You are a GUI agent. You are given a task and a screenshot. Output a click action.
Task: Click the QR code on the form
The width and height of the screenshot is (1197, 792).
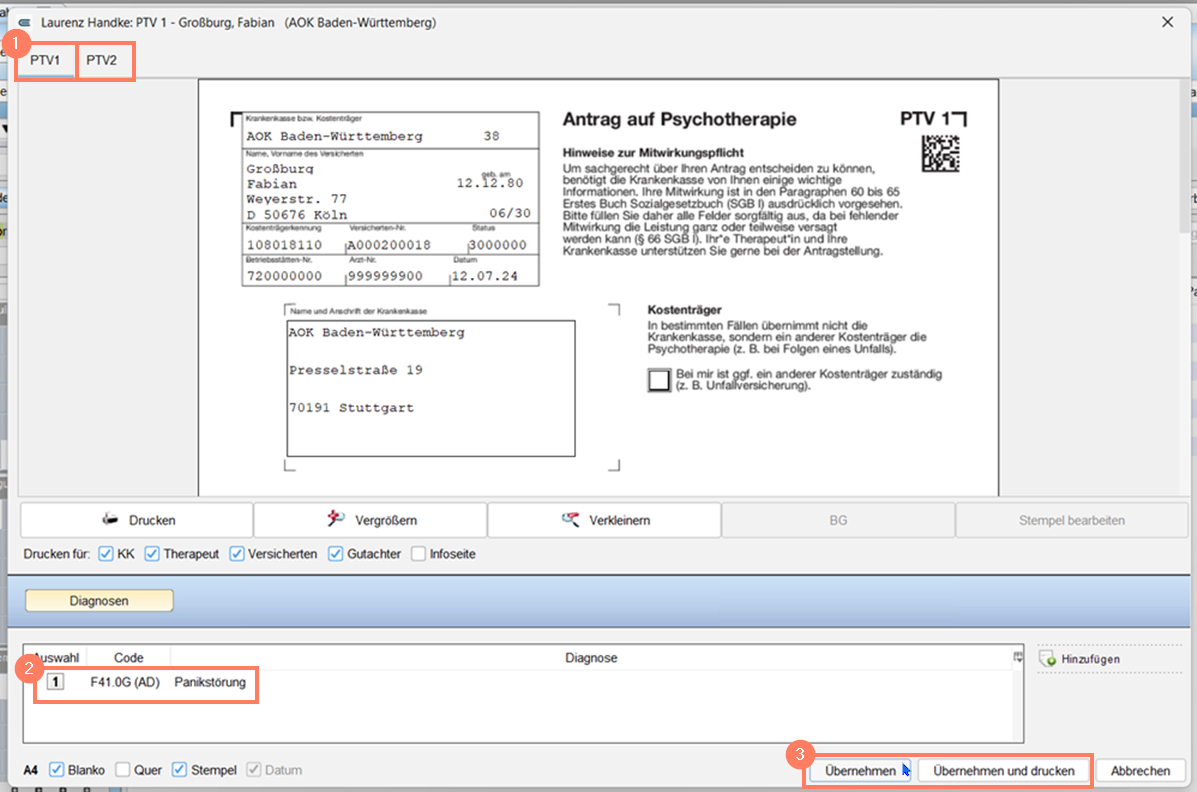coord(940,153)
